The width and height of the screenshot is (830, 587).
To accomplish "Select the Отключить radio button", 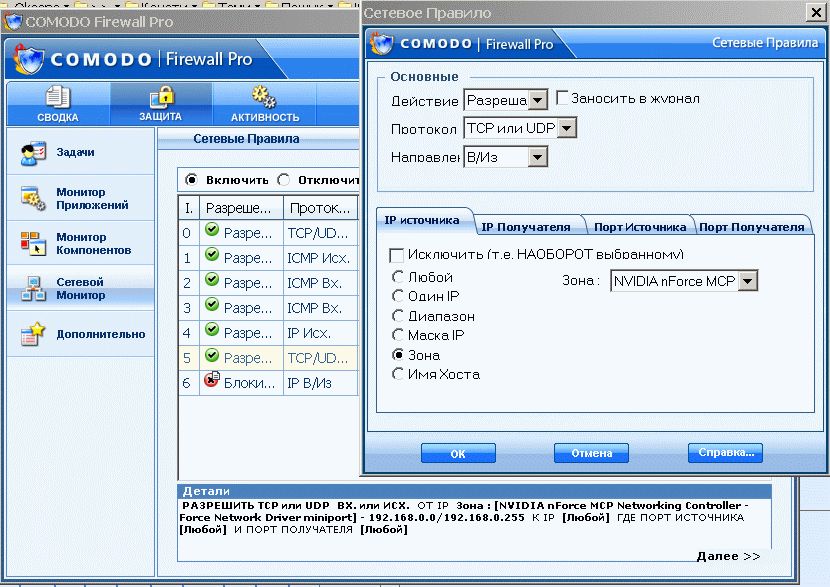I will pos(284,180).
